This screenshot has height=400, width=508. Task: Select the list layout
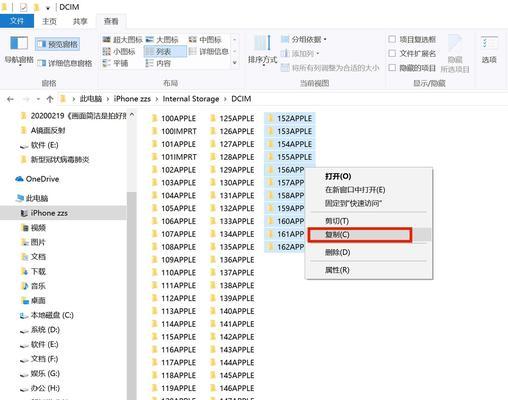(x=165, y=51)
